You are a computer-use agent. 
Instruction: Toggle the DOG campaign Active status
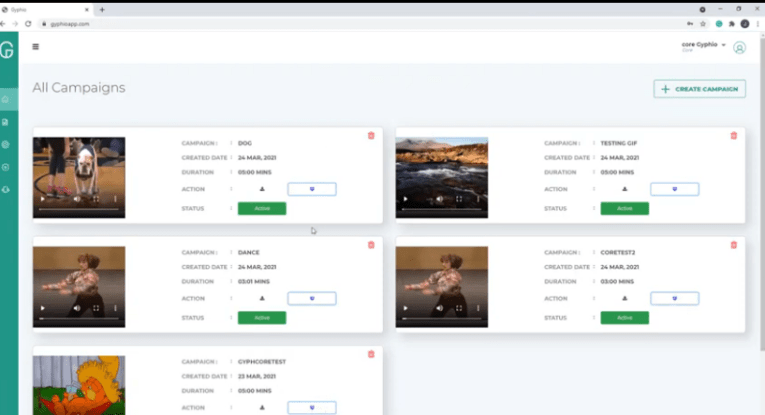[262, 209]
